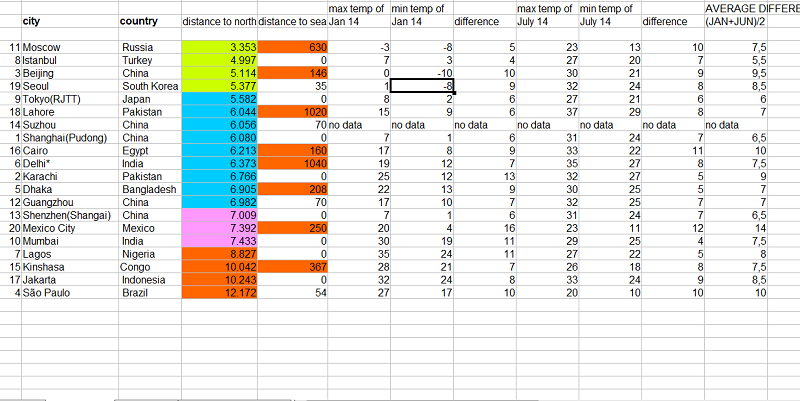Click the Lahore city cell
This screenshot has width=800, height=401.
pos(70,112)
